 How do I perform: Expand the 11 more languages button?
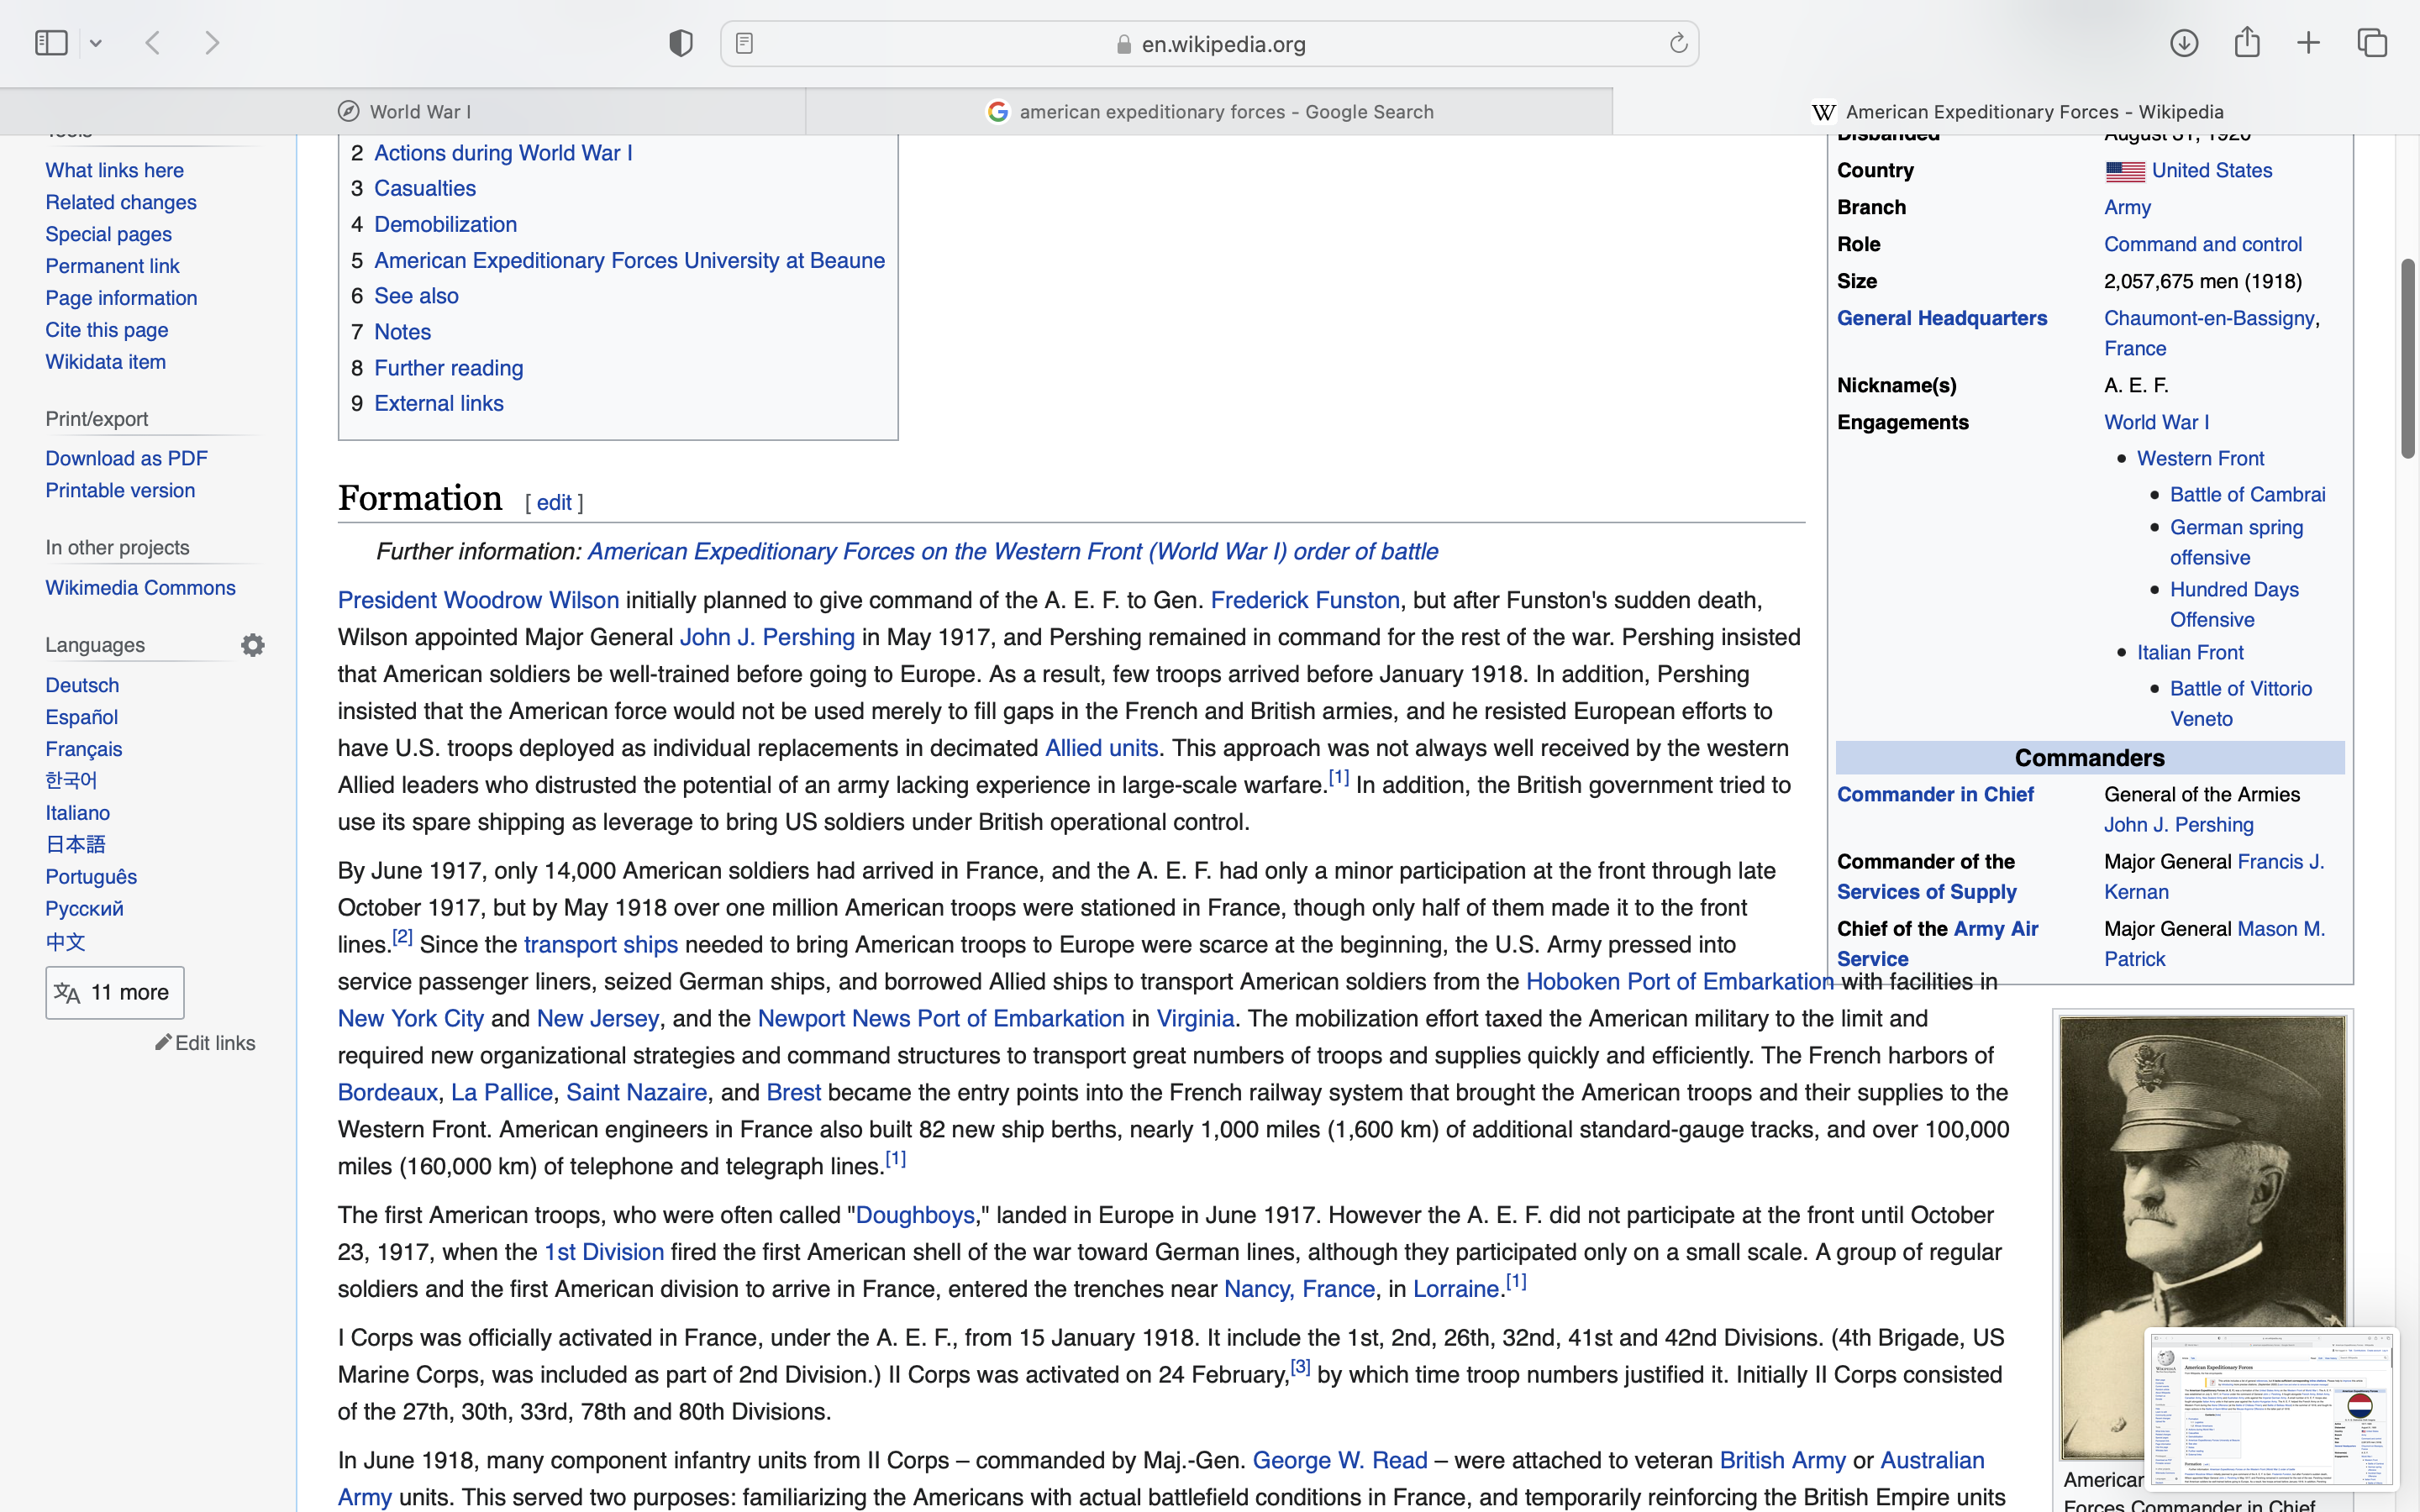(115, 993)
